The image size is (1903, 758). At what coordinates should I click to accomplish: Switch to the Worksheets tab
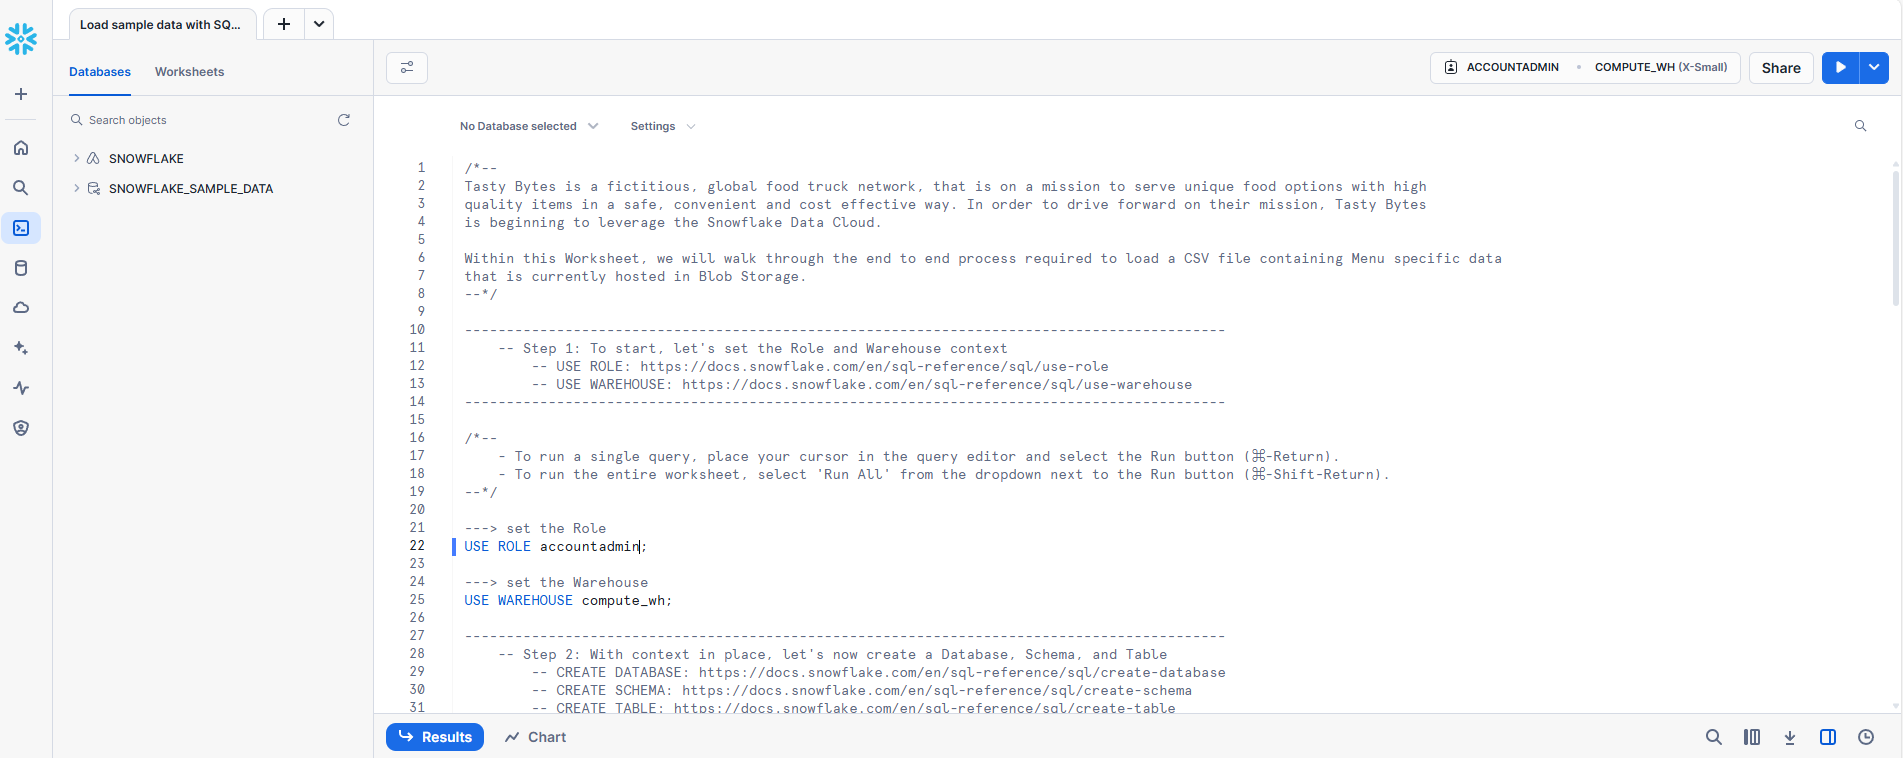click(x=189, y=72)
